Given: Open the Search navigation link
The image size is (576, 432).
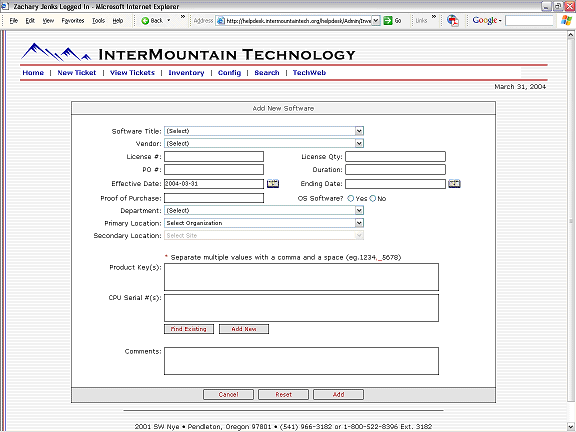Looking at the screenshot, I should point(267,73).
